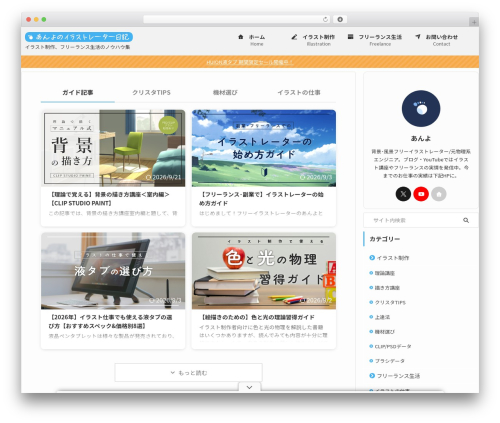Click the magnifying glass search icon

coord(466,220)
